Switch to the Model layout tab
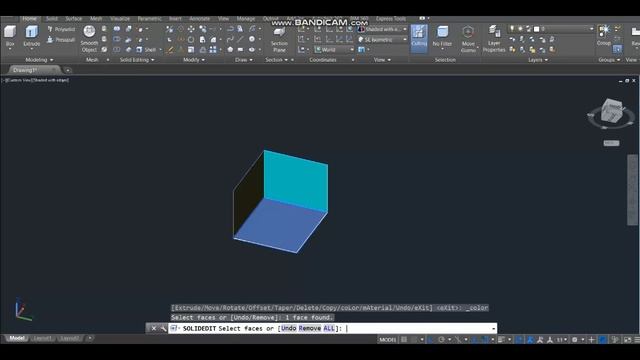640x360 pixels. pyautogui.click(x=17, y=338)
